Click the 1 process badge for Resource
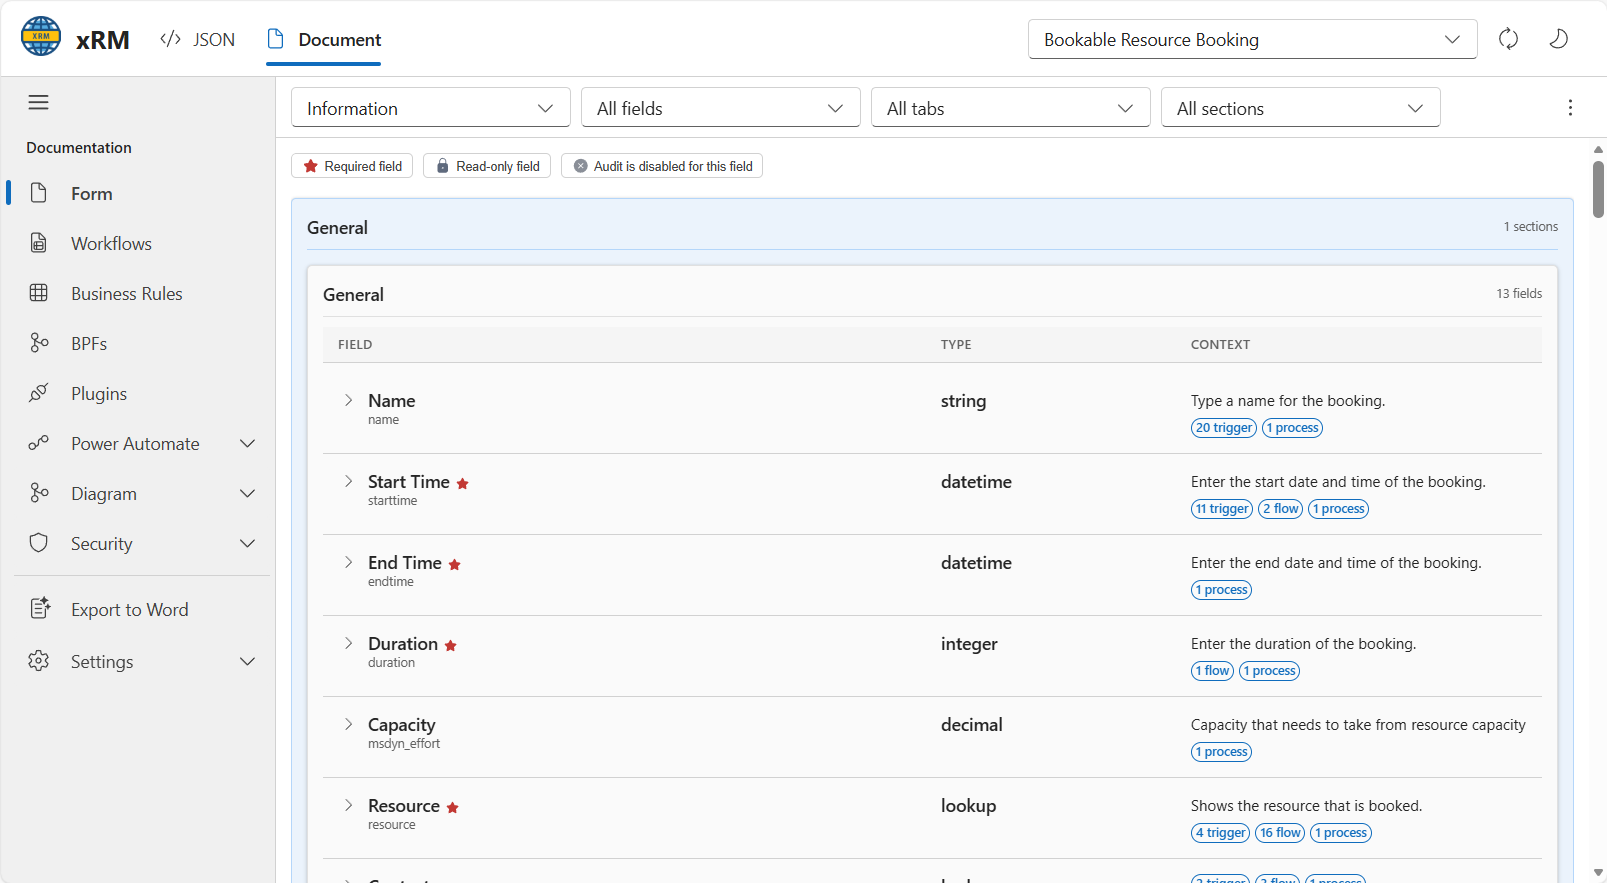1607x883 pixels. [1341, 833]
